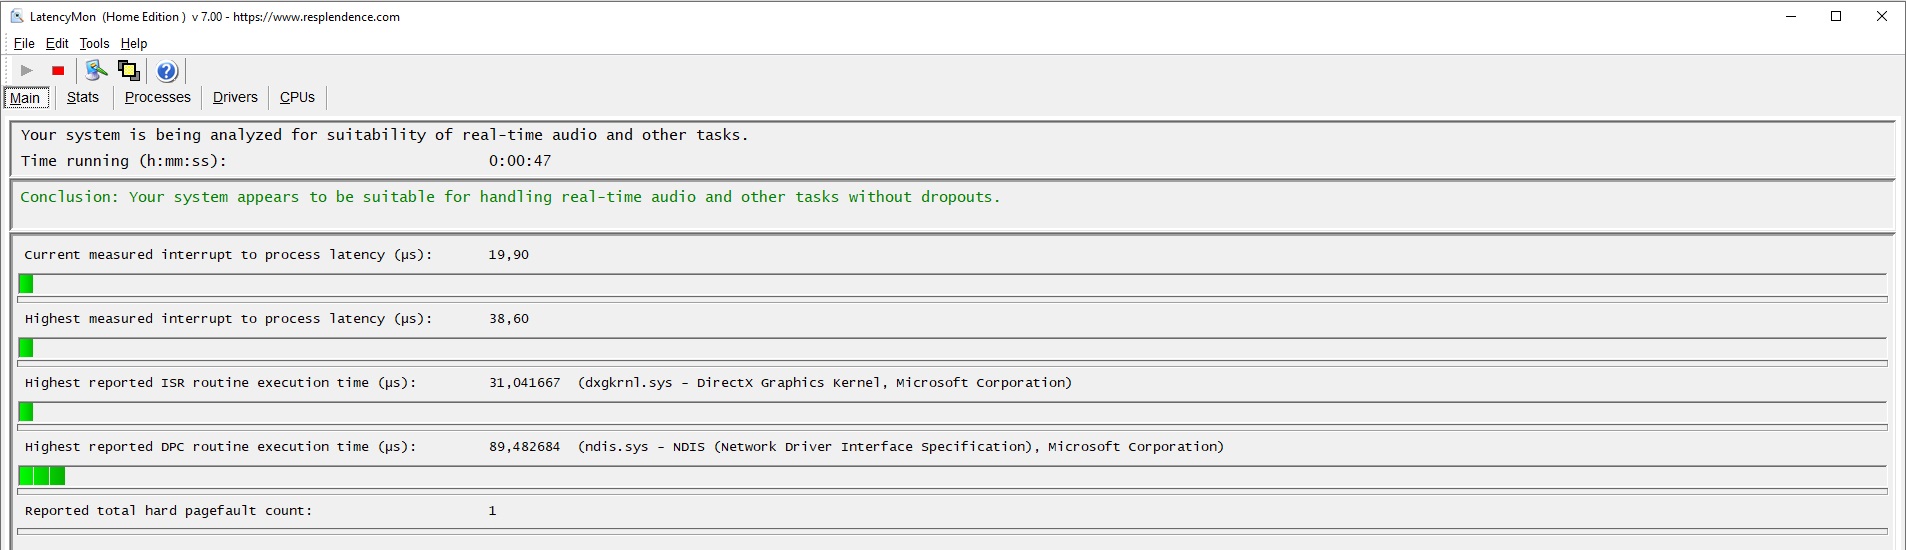This screenshot has height=550, width=1906.
Task: Open the options icon with computer and pen
Action: (96, 70)
